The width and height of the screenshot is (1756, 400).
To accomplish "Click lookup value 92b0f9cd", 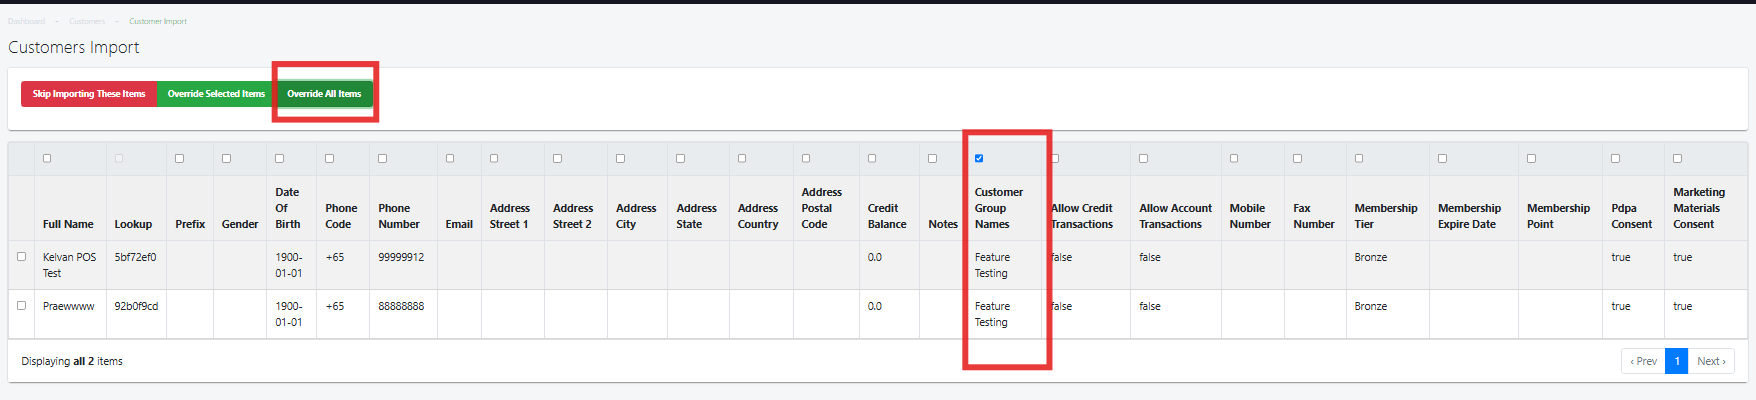I will (136, 306).
